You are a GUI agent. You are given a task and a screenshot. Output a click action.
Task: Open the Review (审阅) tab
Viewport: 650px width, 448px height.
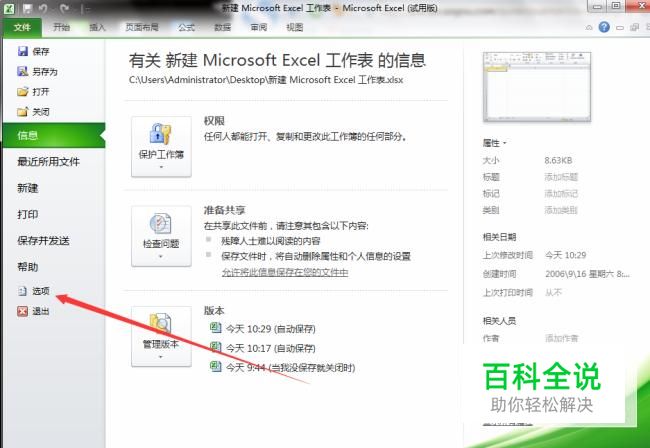(259, 27)
